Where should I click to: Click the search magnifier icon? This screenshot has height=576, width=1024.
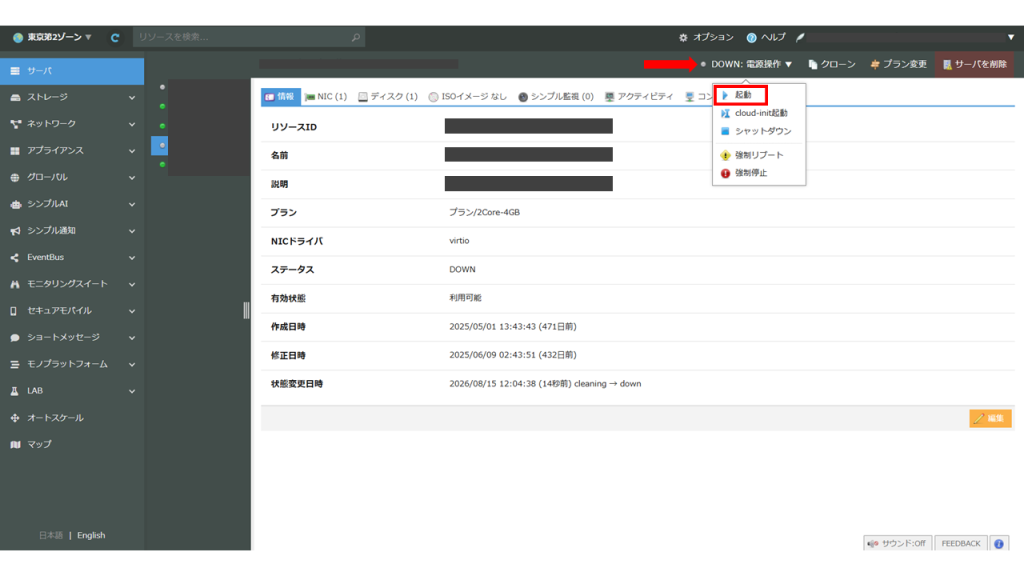click(x=355, y=37)
